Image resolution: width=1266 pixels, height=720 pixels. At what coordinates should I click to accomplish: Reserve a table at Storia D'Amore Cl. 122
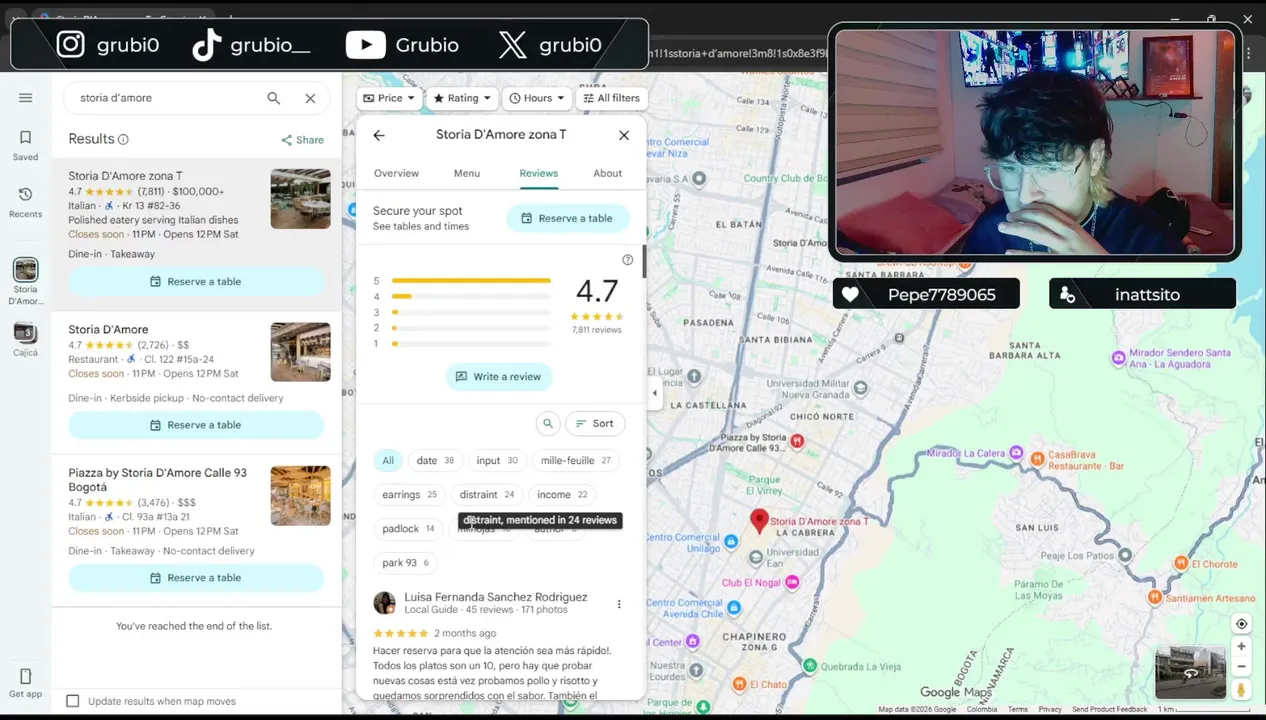(196, 425)
